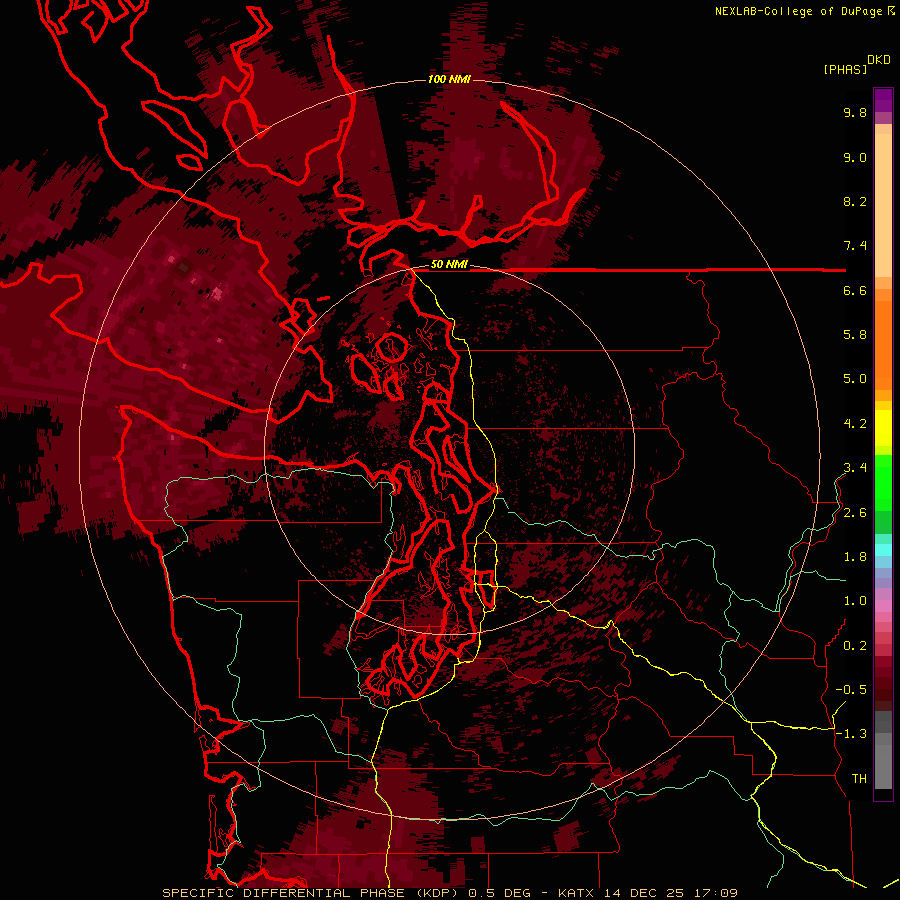Click the 8.2 legend value
Viewport: 900px width, 900px height.
pyautogui.click(x=855, y=201)
